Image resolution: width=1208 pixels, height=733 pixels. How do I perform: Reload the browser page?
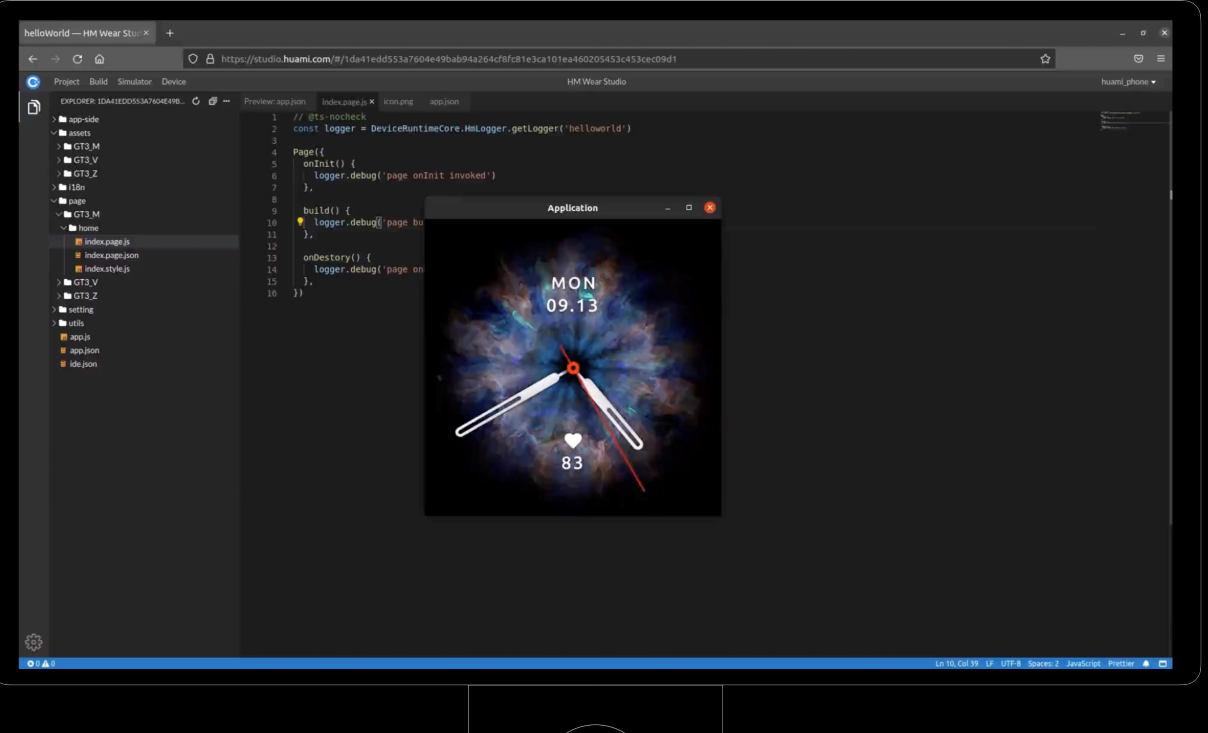77,59
